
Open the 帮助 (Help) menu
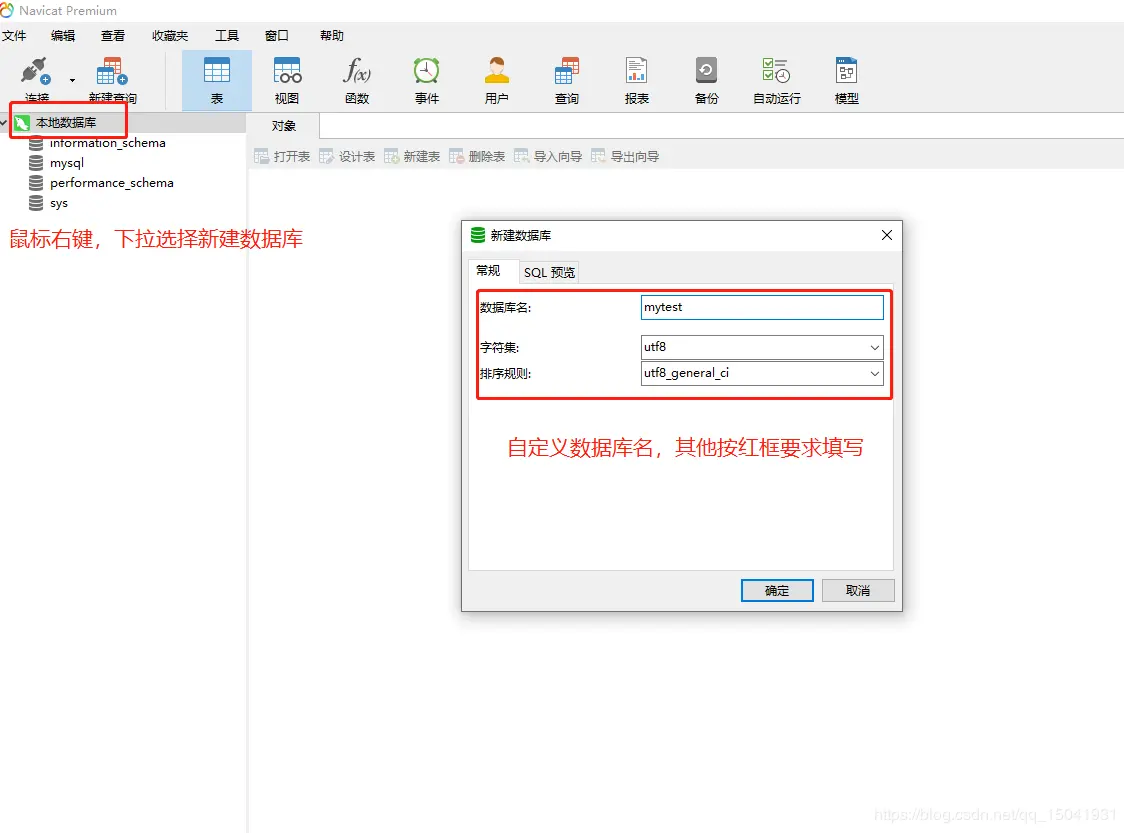331,36
